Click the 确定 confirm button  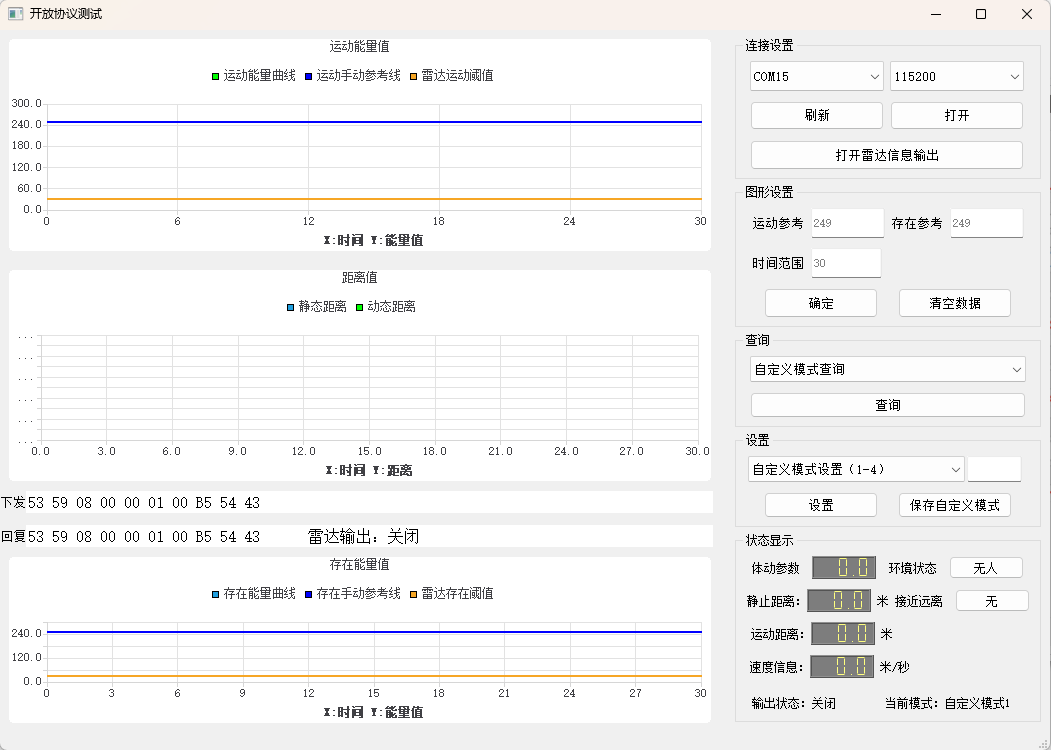[820, 303]
